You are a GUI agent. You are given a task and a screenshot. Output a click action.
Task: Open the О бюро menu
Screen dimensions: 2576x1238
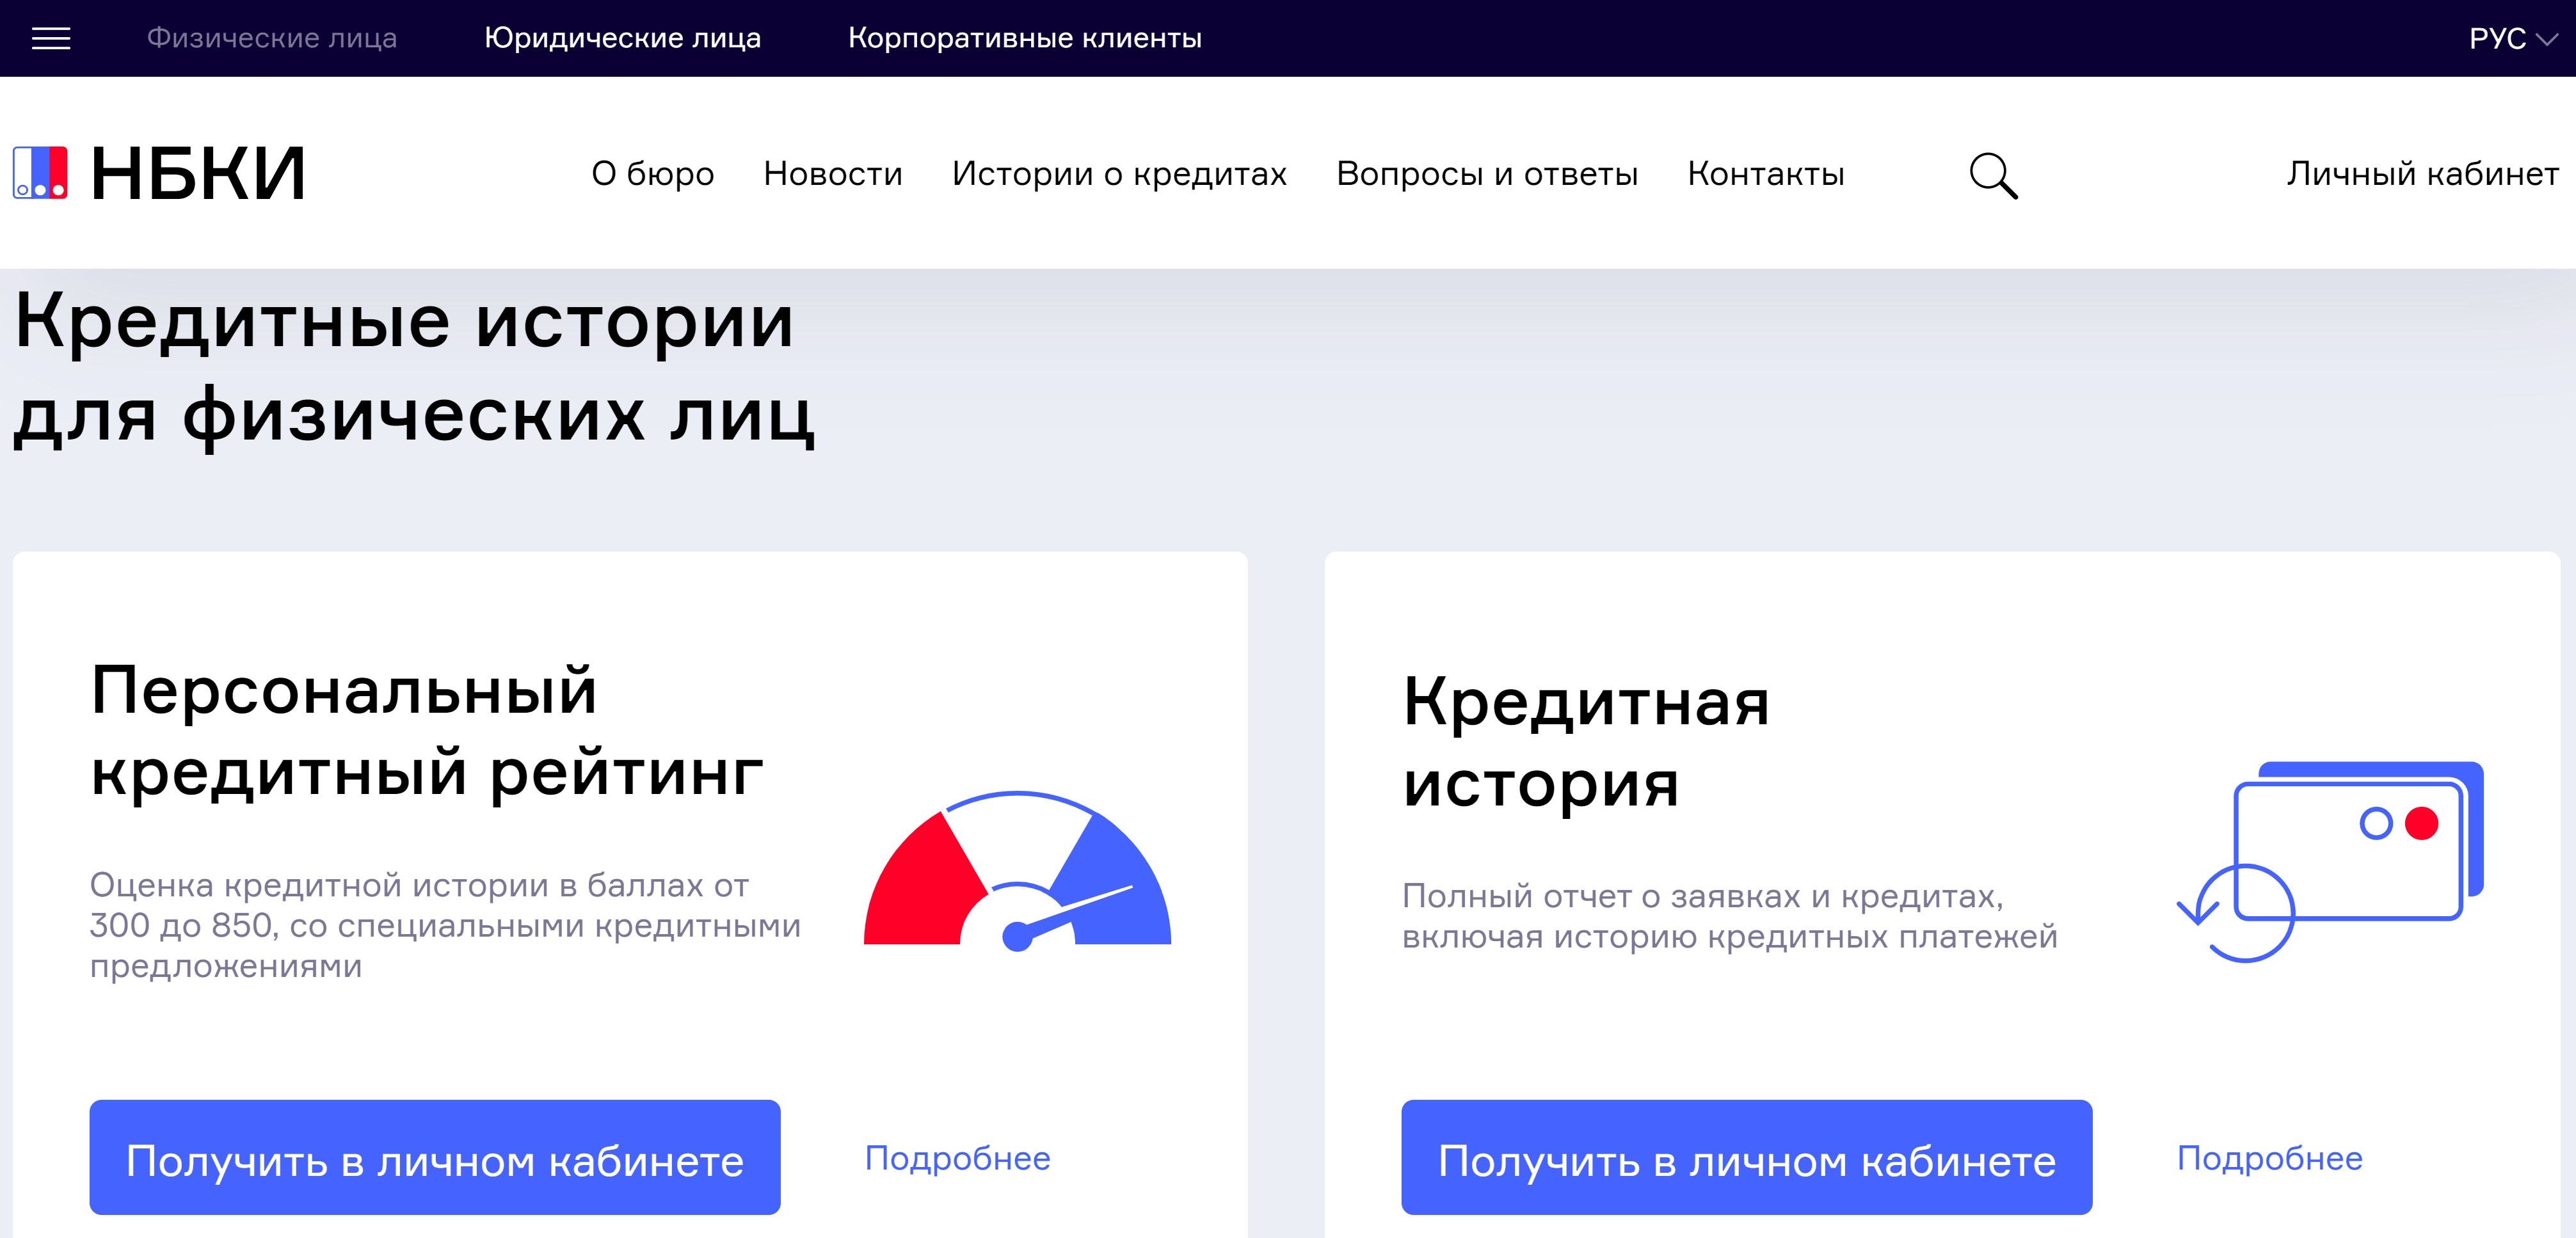pos(652,173)
